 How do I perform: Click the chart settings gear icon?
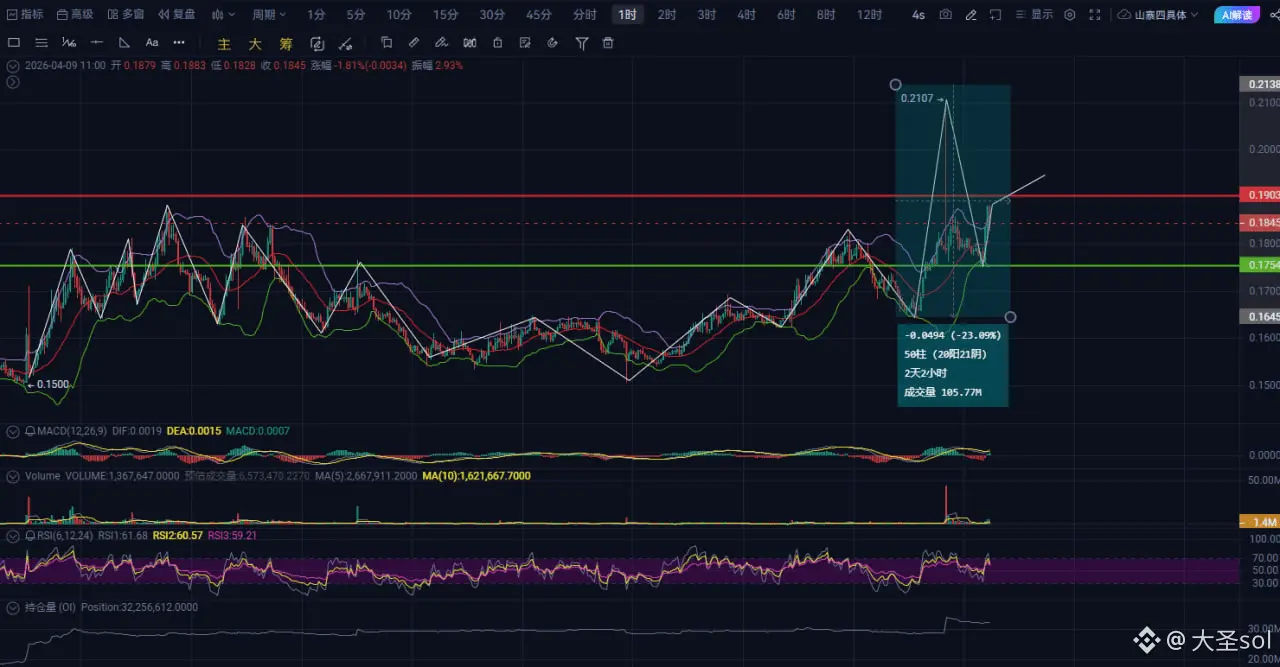coord(1070,15)
